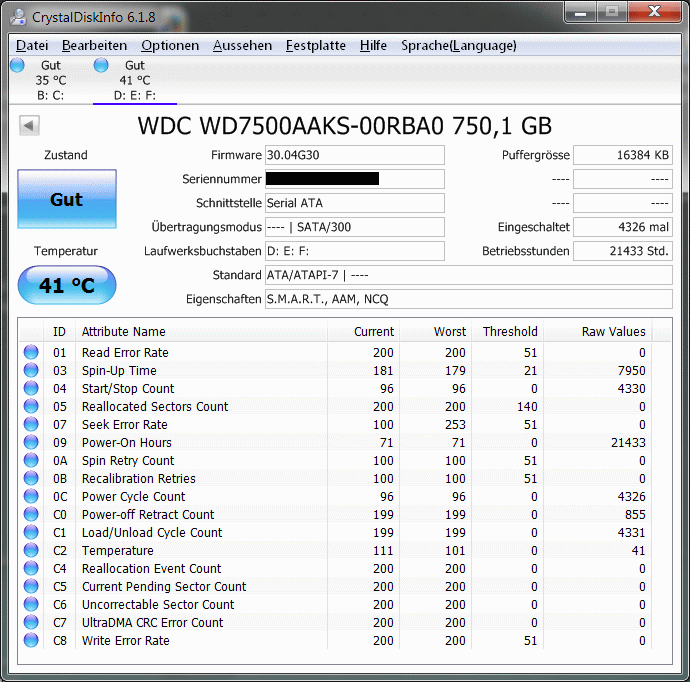Open the Datei menu
Image resolution: width=690 pixels, height=682 pixels.
32,45
